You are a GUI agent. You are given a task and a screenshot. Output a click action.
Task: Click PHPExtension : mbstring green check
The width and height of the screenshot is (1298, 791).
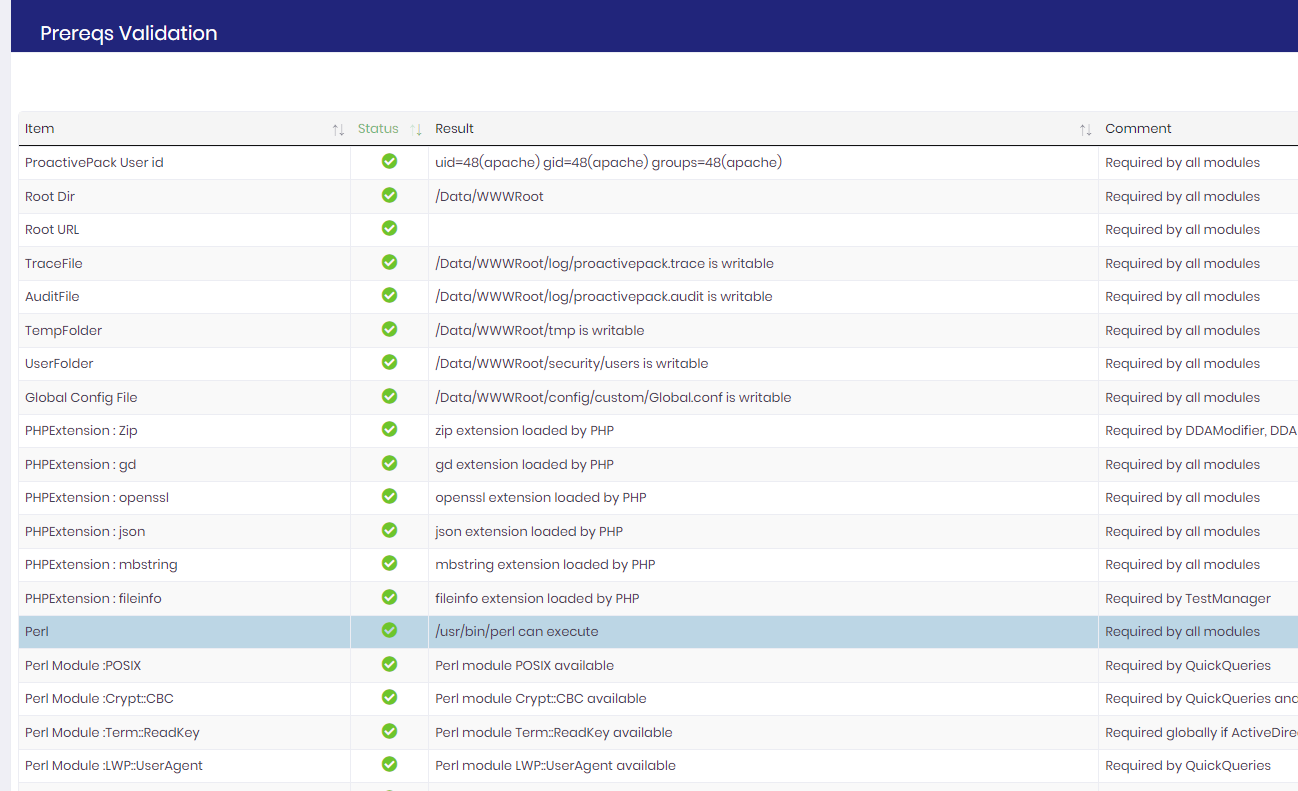(389, 563)
